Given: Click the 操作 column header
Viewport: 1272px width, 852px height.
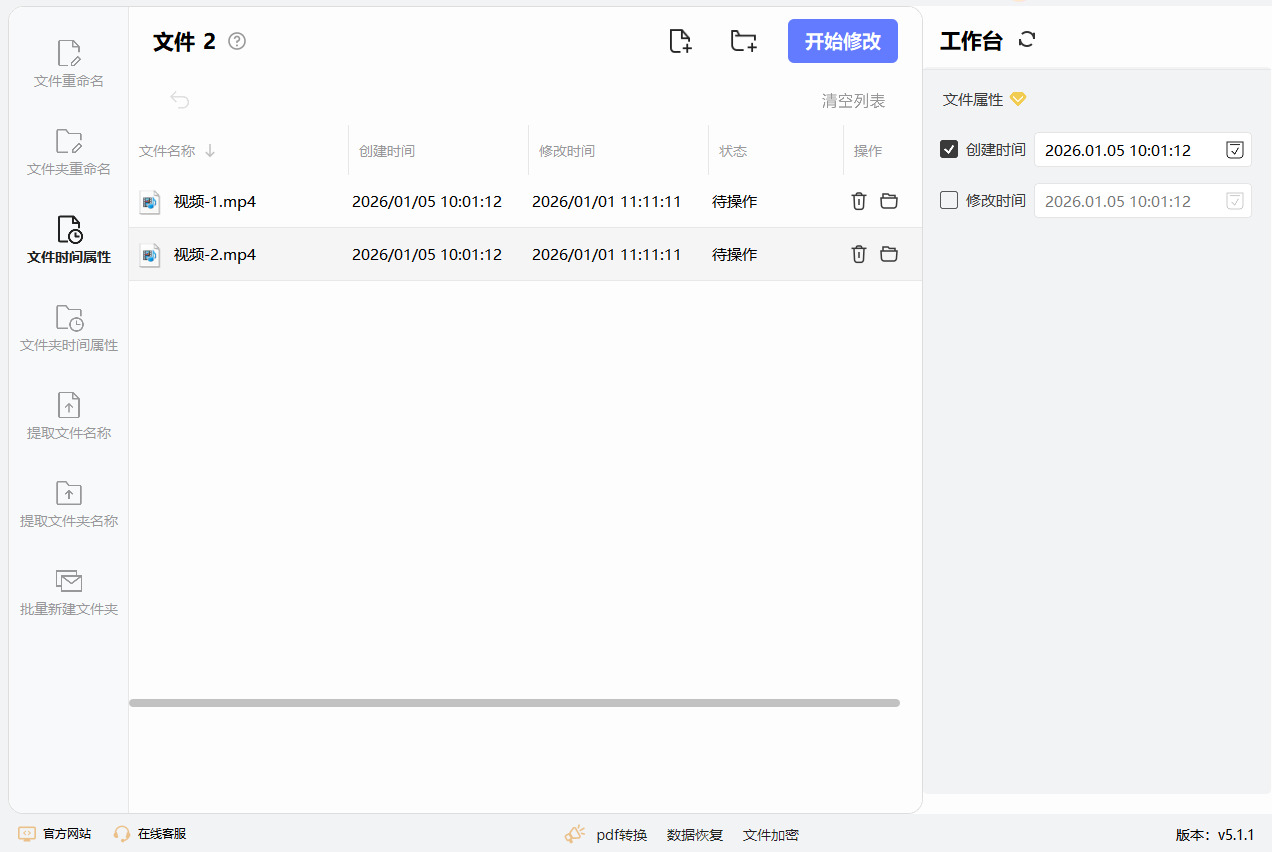Looking at the screenshot, I should [x=868, y=151].
